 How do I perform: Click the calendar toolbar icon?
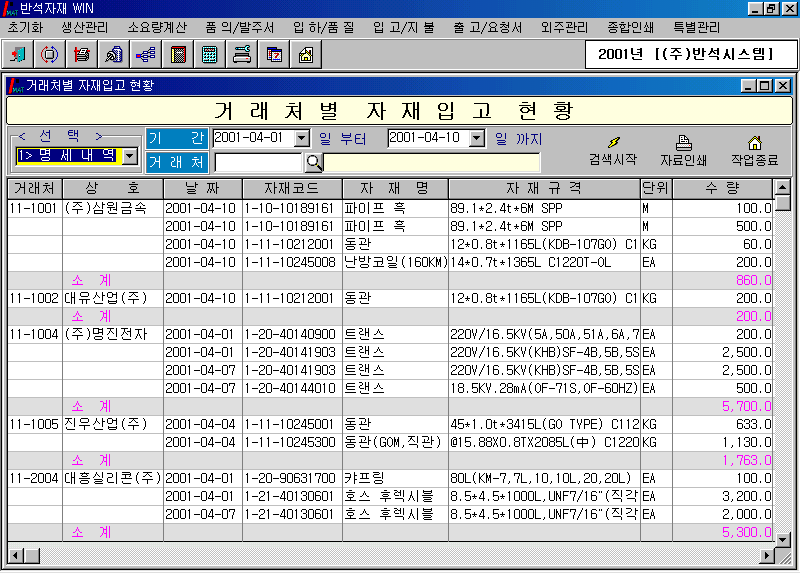click(x=274, y=54)
